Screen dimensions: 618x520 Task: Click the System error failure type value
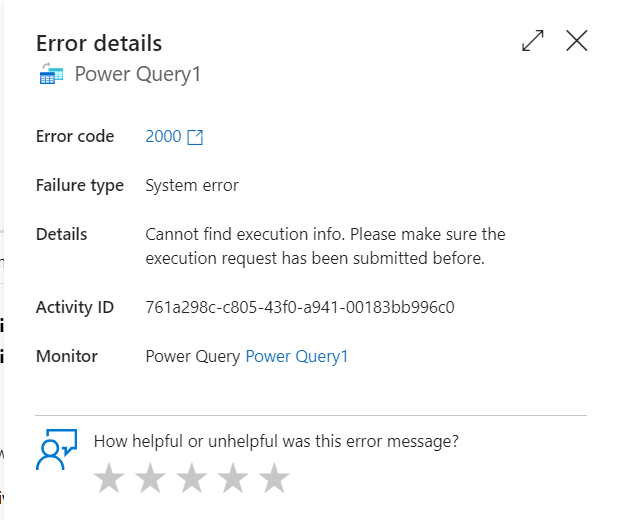tap(192, 185)
